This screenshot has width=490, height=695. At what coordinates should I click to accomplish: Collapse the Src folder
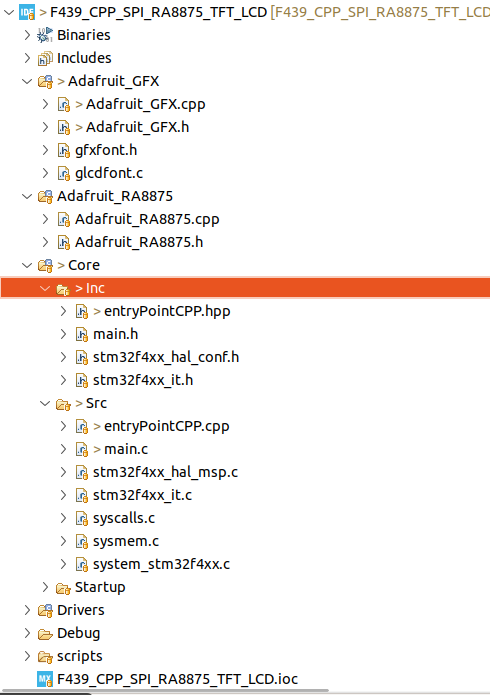[45, 403]
